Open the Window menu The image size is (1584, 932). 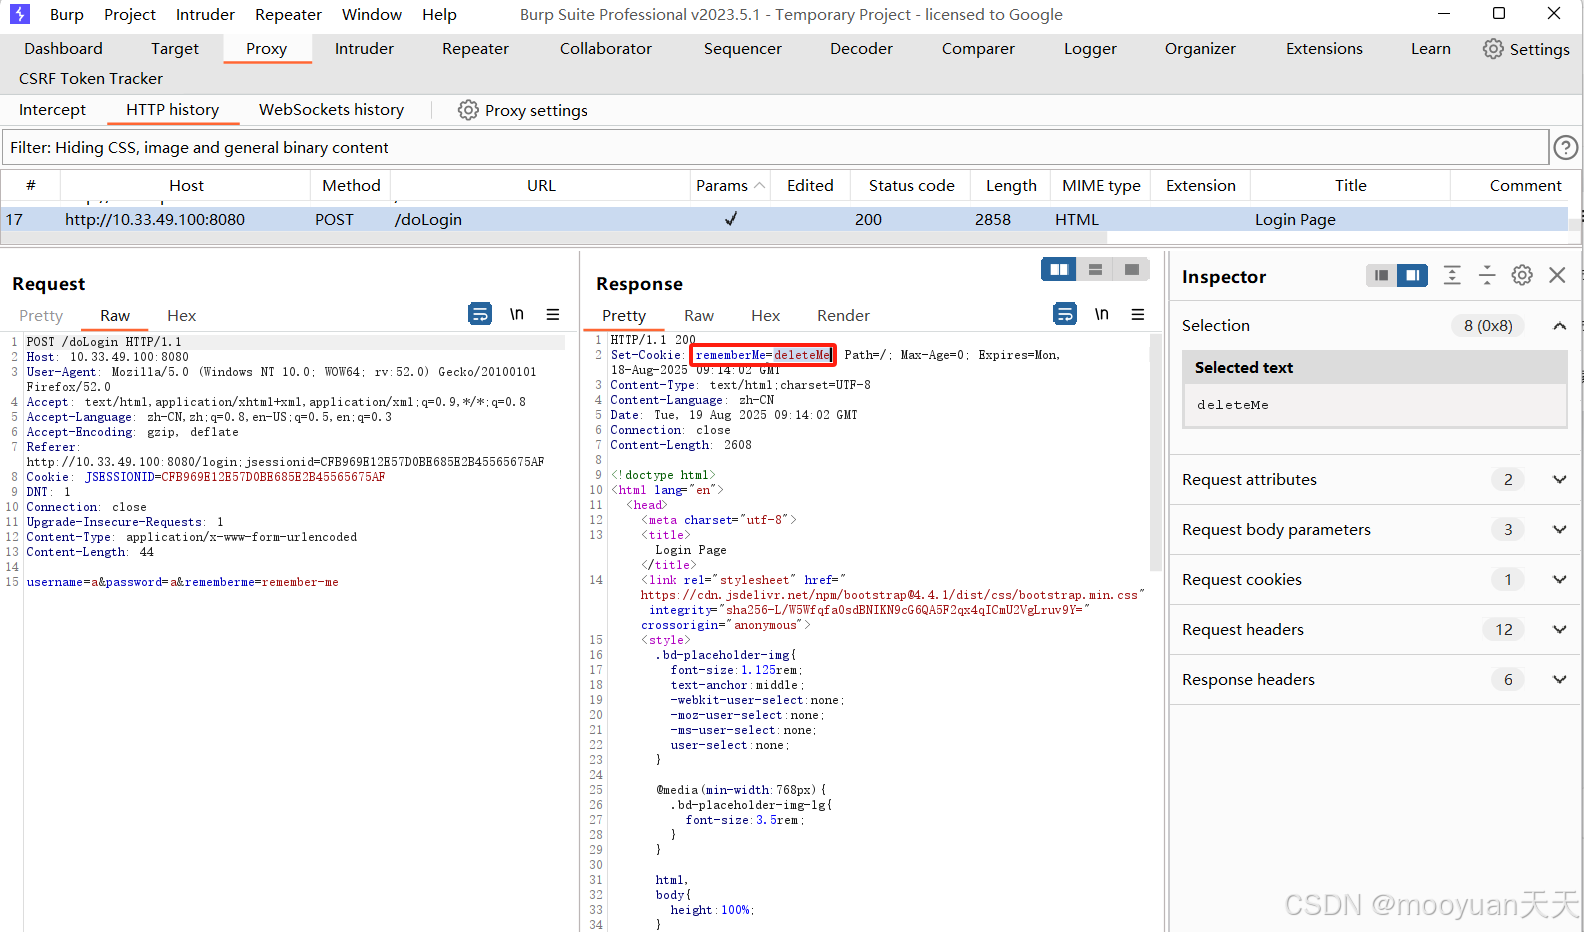(x=372, y=14)
